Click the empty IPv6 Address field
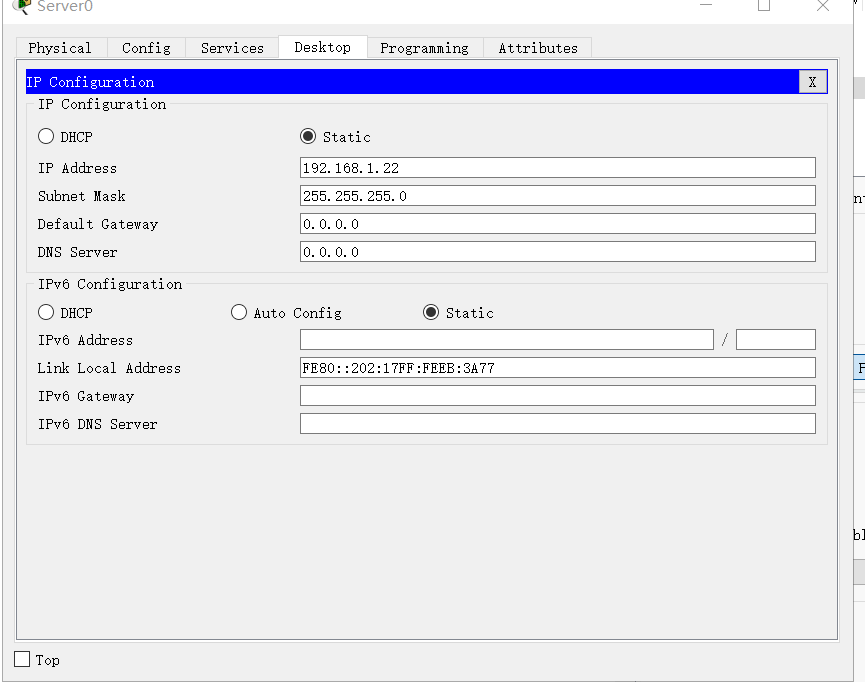This screenshot has height=682, width=865. [x=507, y=340]
